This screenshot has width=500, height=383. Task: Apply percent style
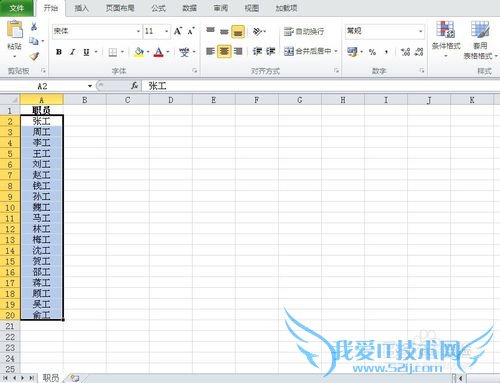pos(372,52)
